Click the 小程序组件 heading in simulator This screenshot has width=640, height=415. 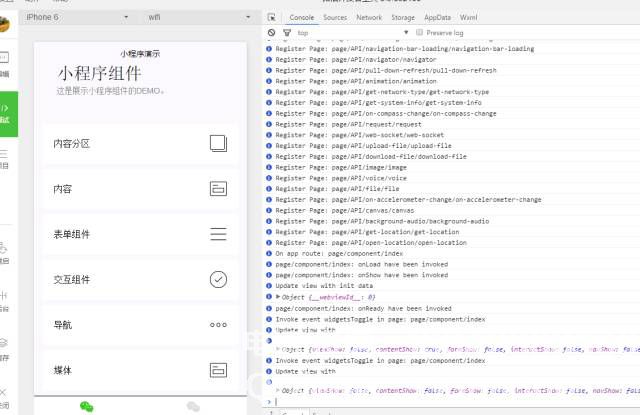point(100,74)
